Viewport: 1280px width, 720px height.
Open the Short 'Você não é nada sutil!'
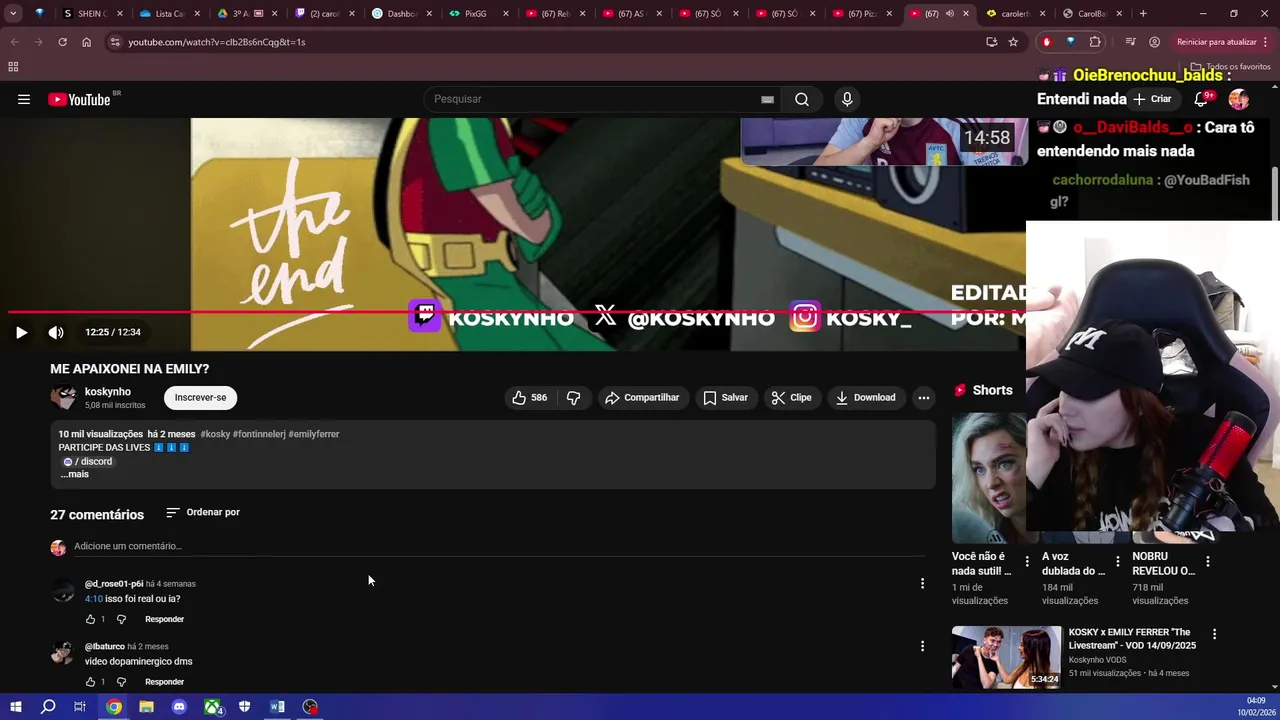point(988,478)
